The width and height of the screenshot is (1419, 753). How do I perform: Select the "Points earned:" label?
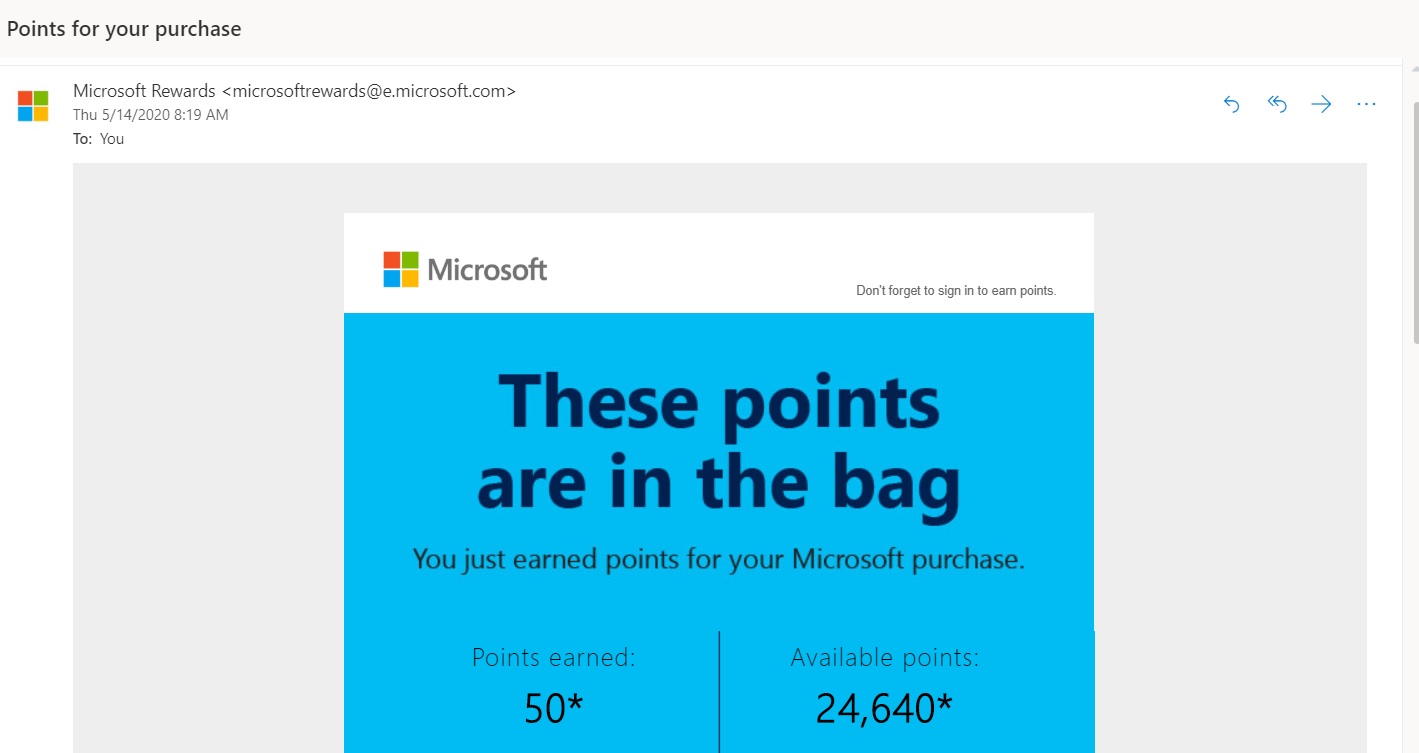[x=554, y=658]
